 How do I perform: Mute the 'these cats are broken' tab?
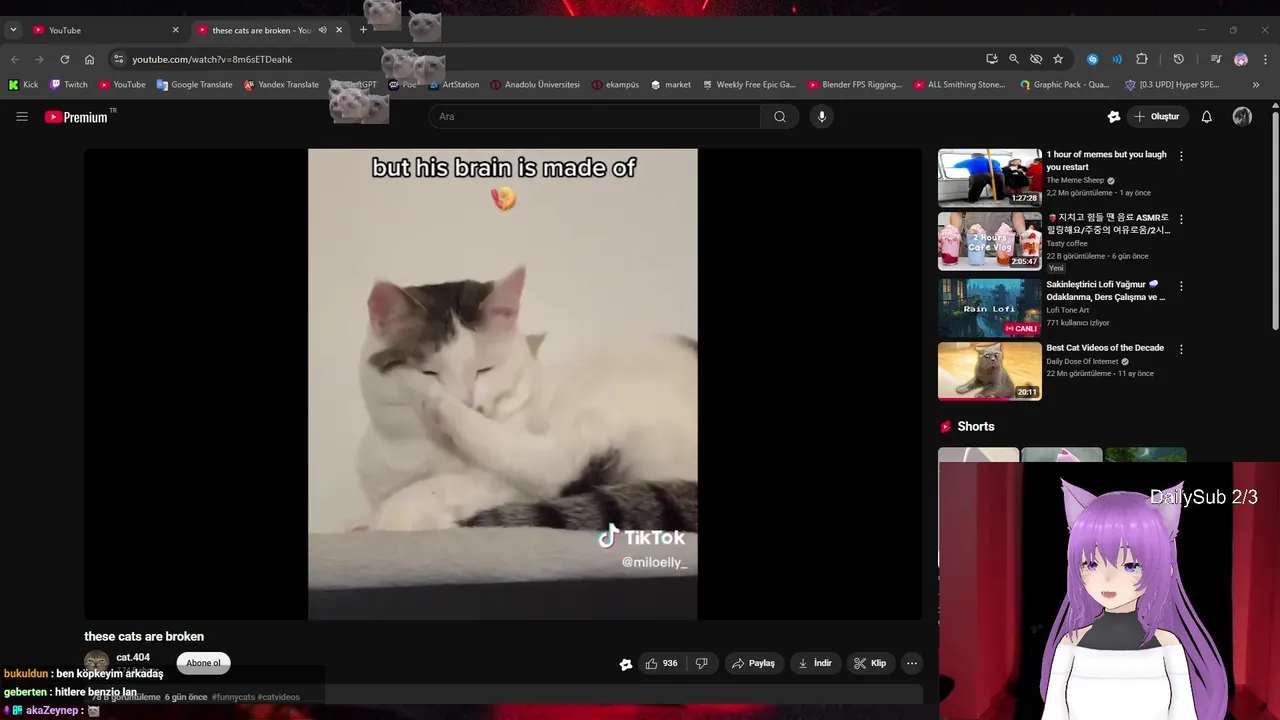click(323, 30)
